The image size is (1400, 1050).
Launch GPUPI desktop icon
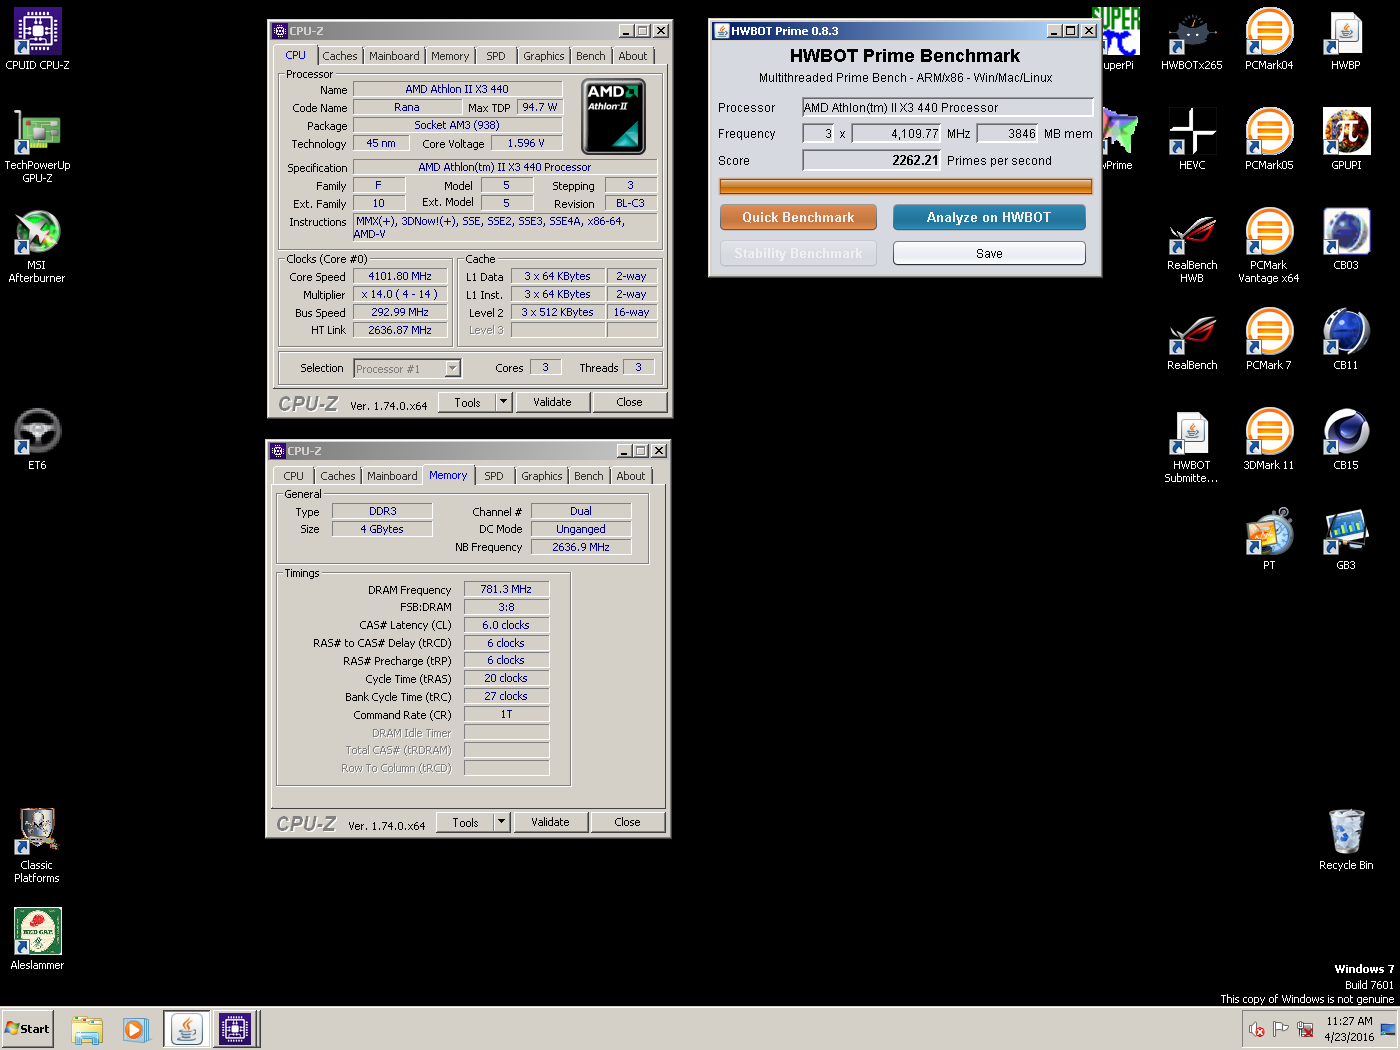(1346, 140)
